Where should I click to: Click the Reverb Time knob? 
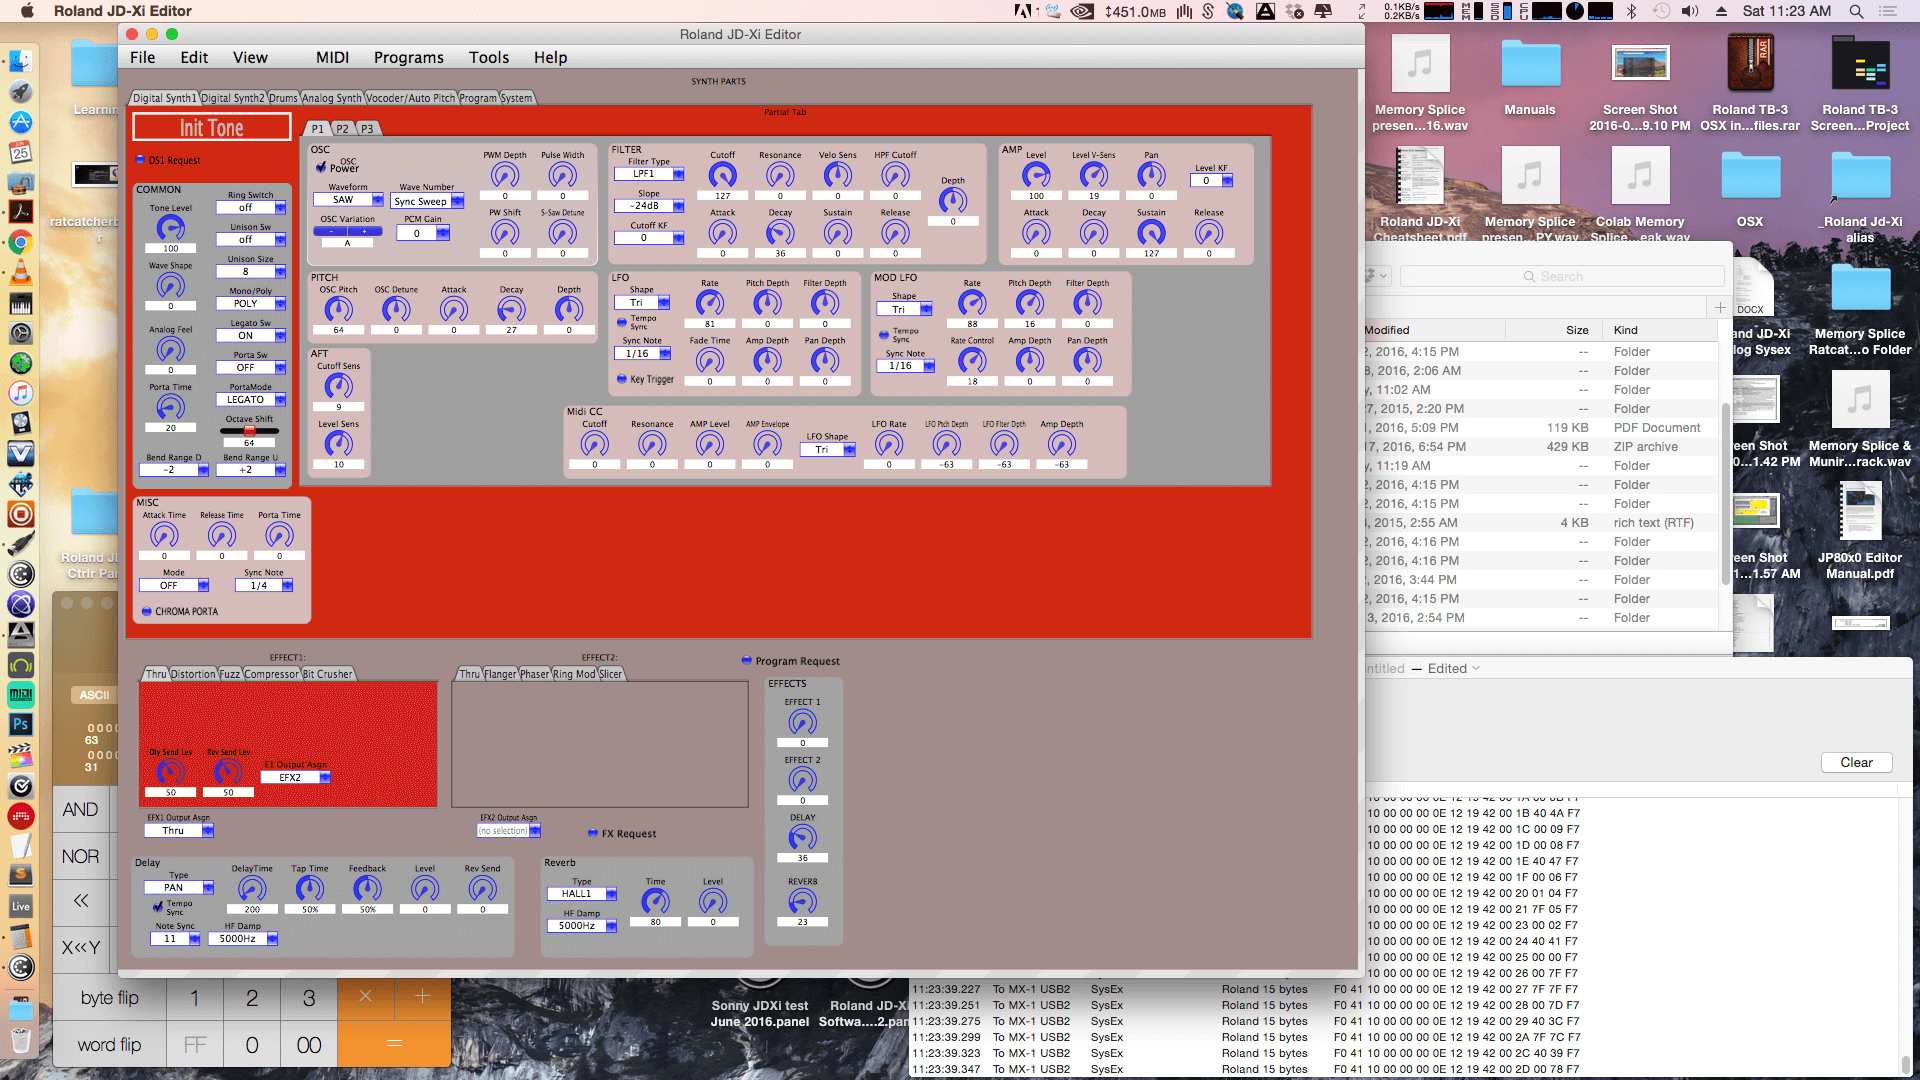point(655,902)
